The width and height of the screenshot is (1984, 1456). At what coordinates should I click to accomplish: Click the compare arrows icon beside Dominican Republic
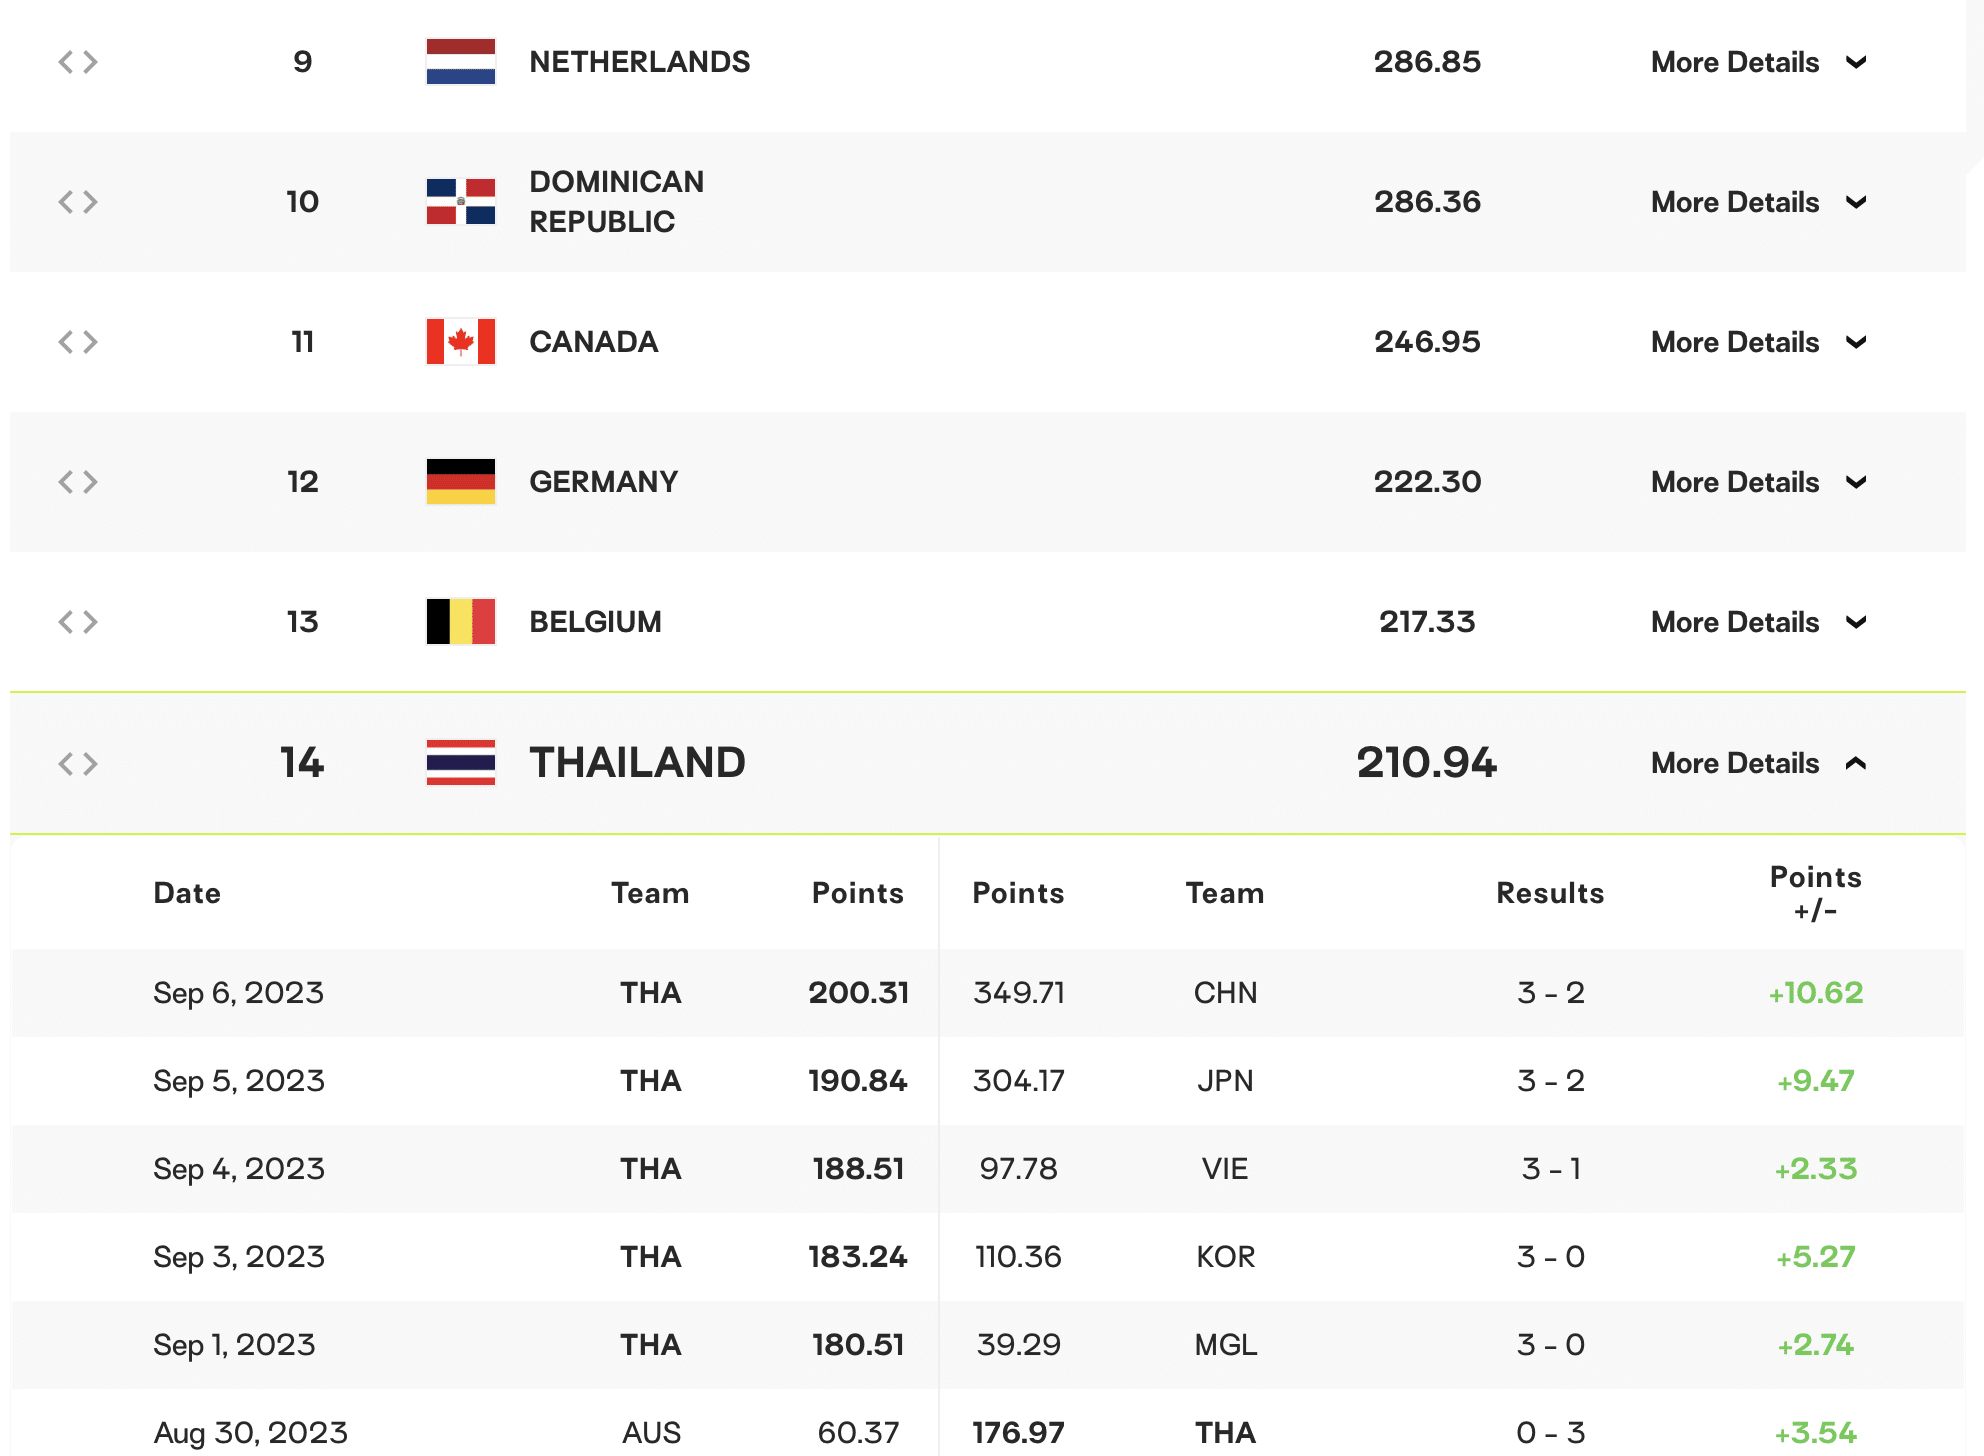(78, 201)
